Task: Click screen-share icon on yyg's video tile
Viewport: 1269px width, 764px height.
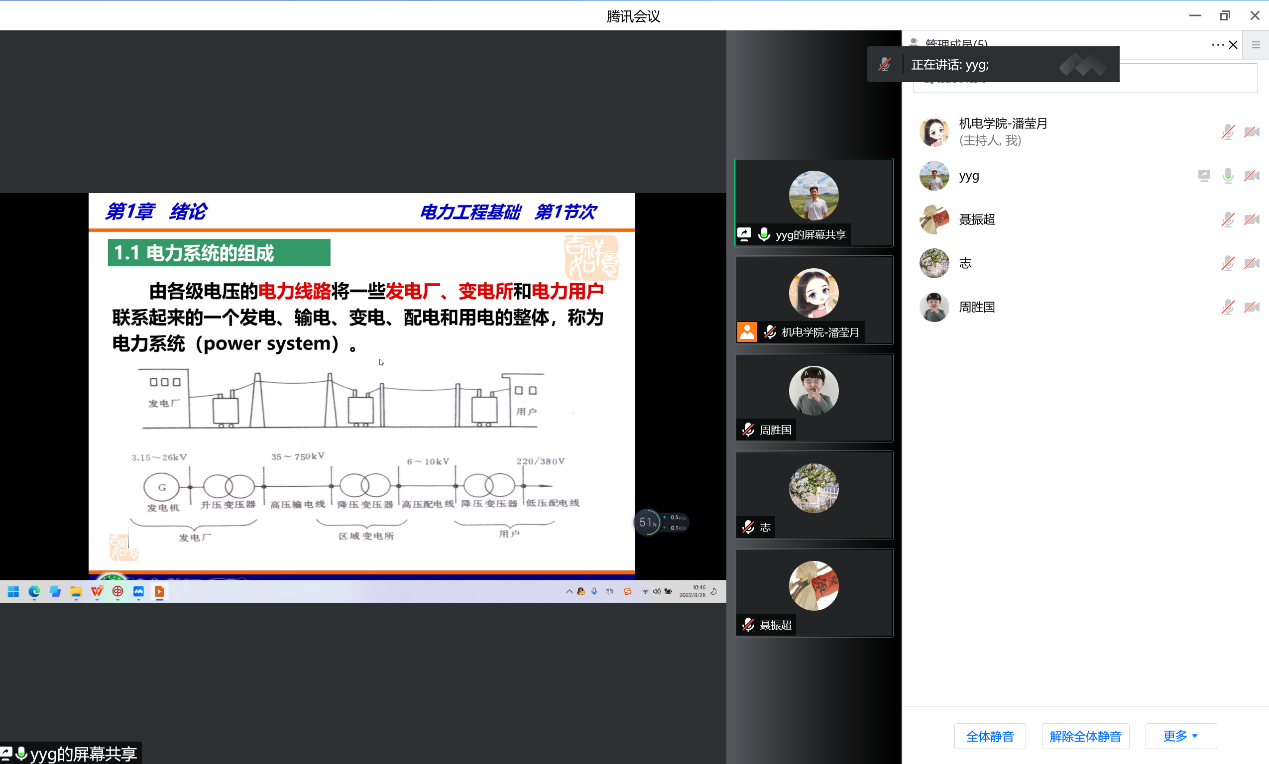Action: (x=744, y=234)
